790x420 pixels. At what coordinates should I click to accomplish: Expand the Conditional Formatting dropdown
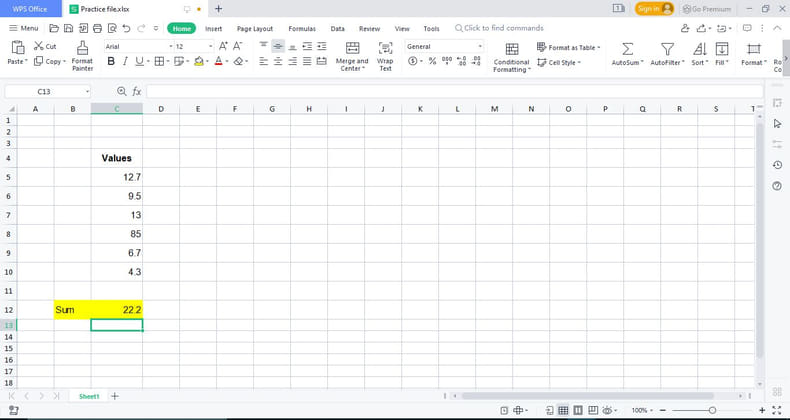point(529,70)
